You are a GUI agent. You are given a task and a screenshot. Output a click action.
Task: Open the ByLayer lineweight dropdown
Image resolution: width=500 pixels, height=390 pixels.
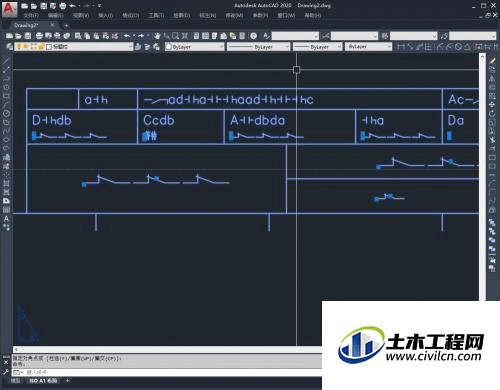(318, 47)
